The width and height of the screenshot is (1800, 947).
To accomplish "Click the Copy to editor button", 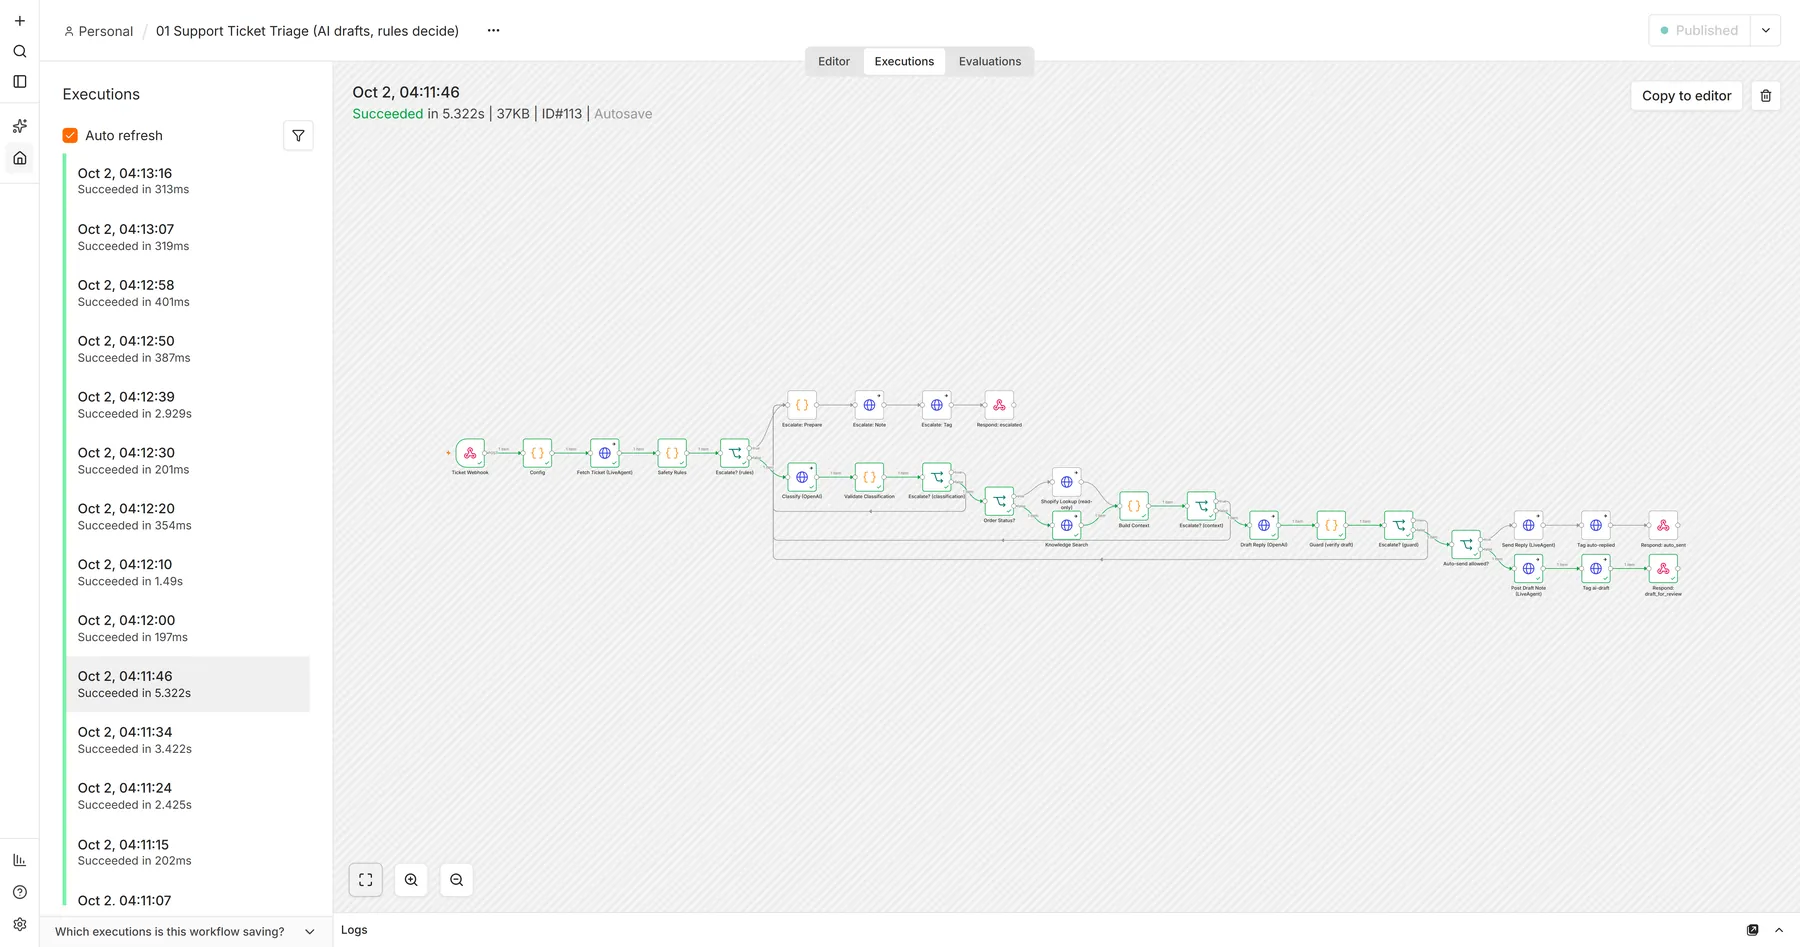I will click(1686, 96).
